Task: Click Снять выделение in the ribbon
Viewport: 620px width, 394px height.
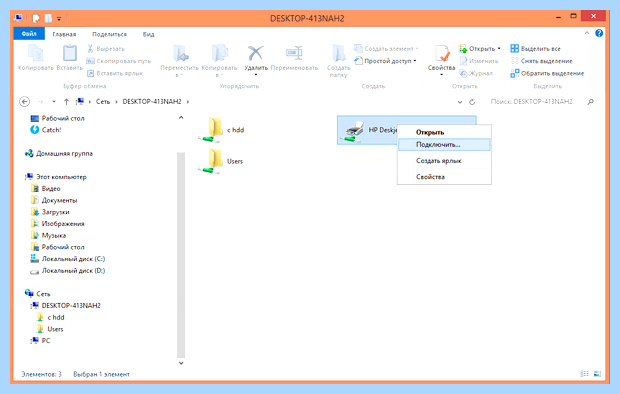Action: click(x=541, y=61)
